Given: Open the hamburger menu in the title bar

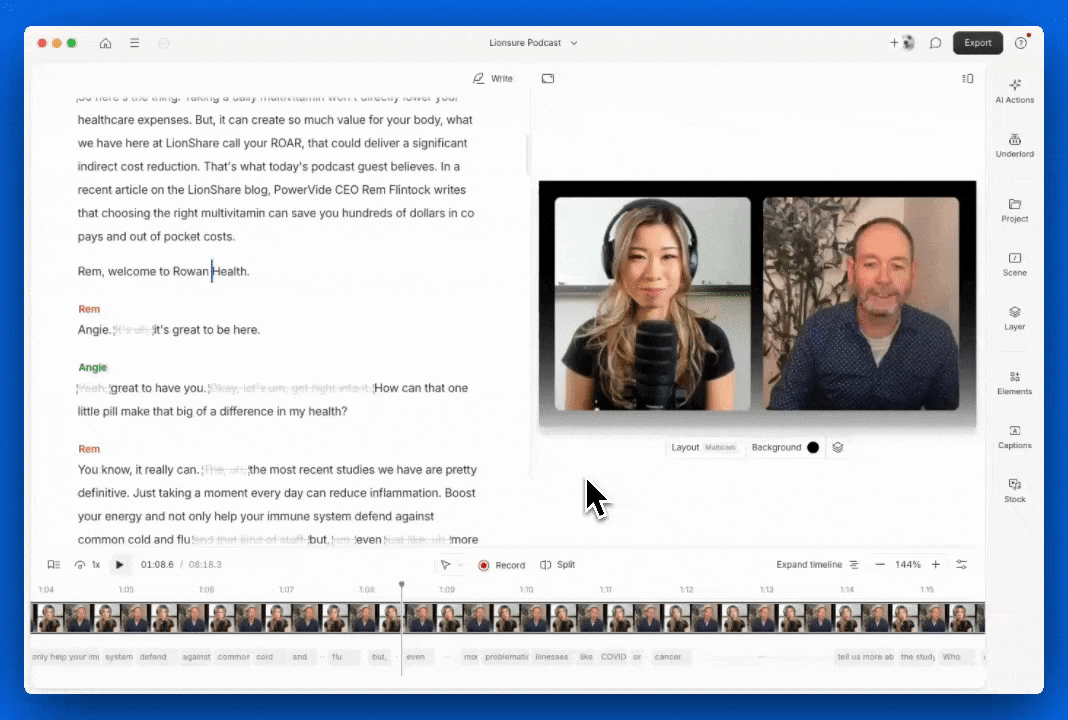Looking at the screenshot, I should [135, 43].
